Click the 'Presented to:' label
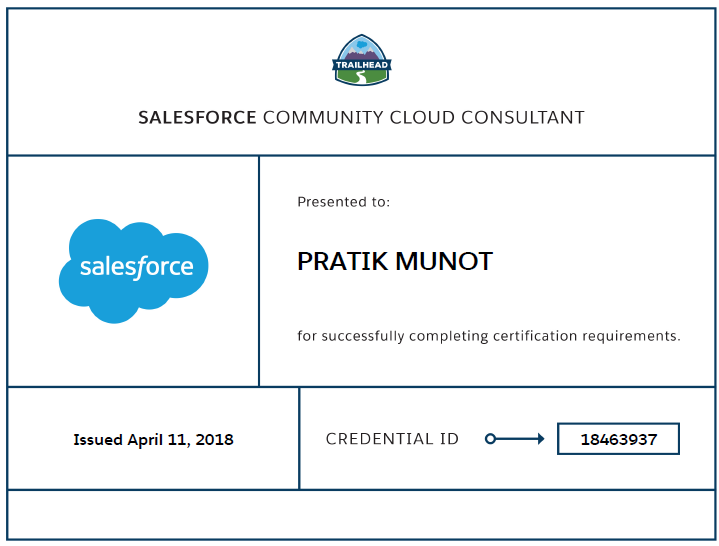The width and height of the screenshot is (719, 546). click(x=343, y=202)
